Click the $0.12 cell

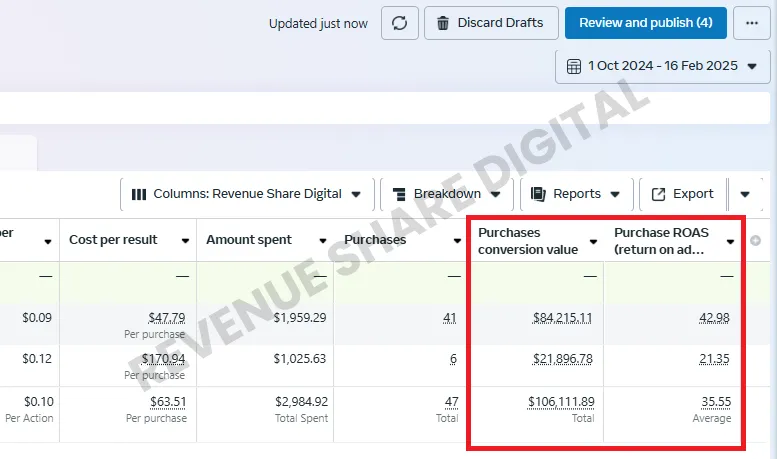pyautogui.click(x=37, y=358)
